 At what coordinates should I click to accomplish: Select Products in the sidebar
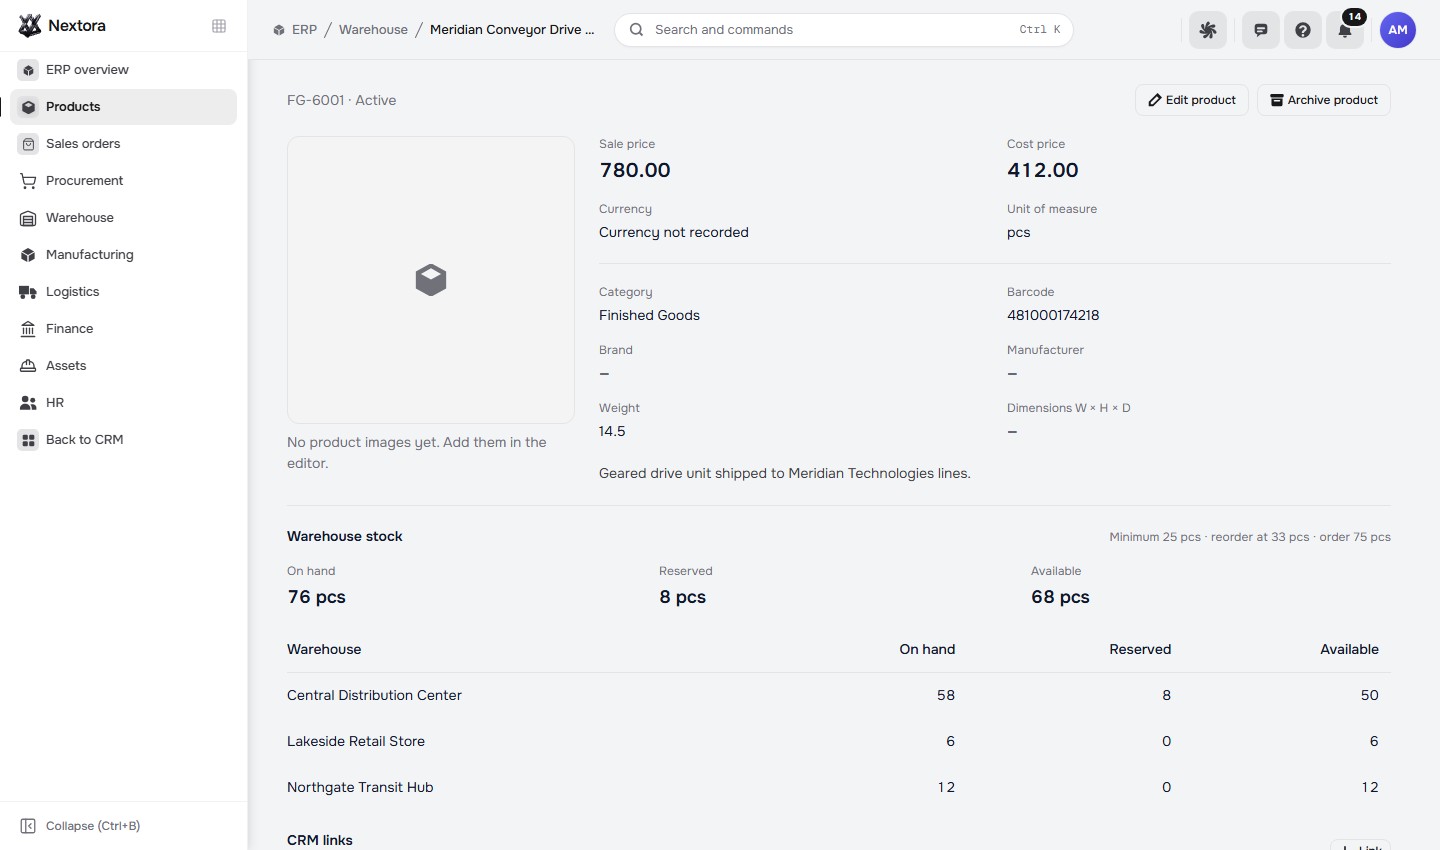(123, 107)
